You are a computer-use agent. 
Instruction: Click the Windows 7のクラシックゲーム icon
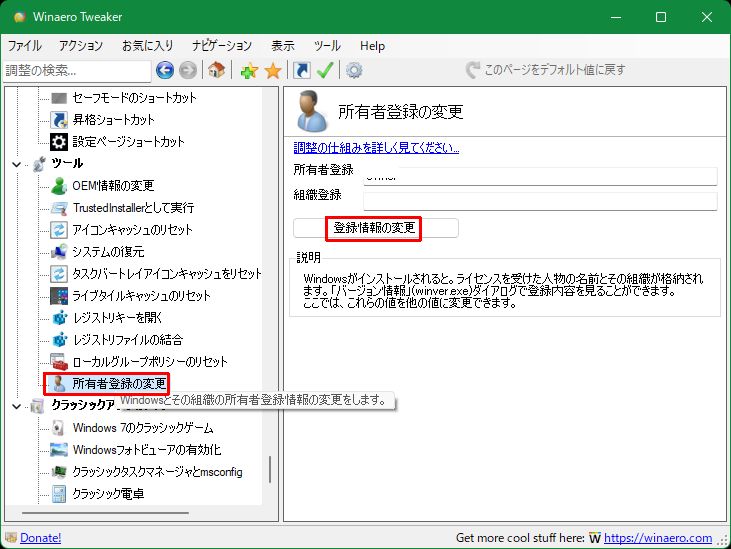[59, 428]
